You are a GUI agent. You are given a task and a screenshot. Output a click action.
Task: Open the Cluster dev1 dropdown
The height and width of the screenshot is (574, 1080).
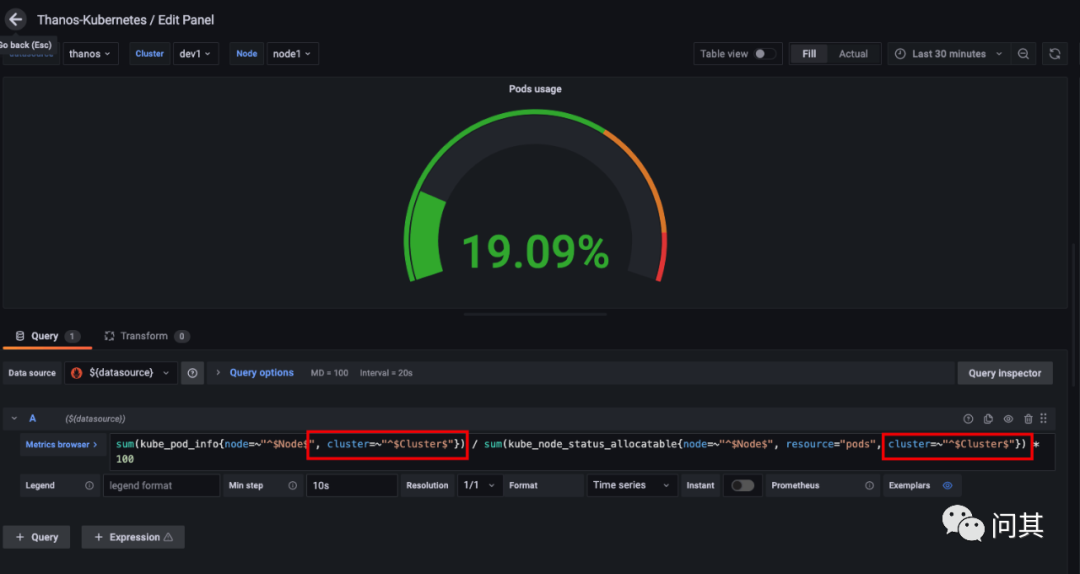[196, 54]
